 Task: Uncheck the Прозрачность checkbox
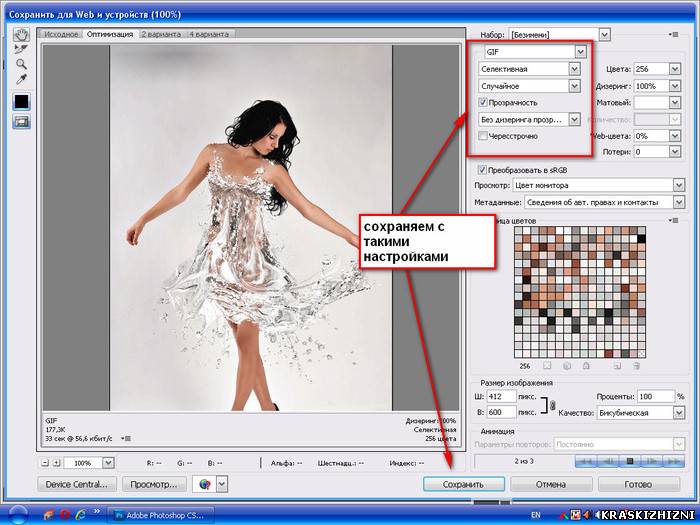click(483, 102)
